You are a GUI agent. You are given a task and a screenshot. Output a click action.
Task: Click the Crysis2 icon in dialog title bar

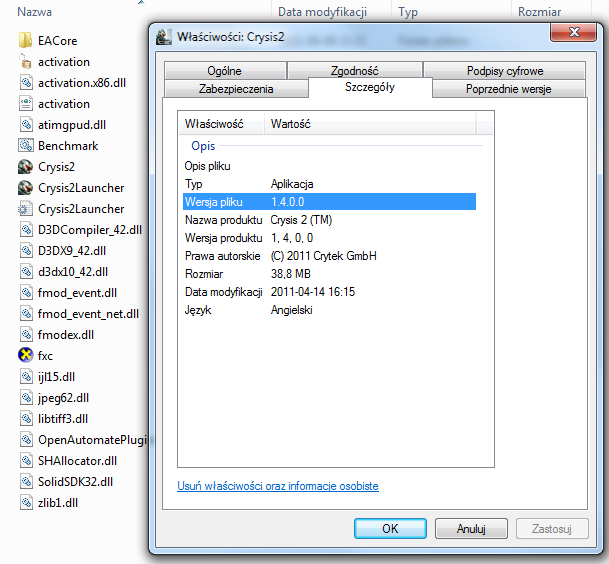(x=164, y=37)
